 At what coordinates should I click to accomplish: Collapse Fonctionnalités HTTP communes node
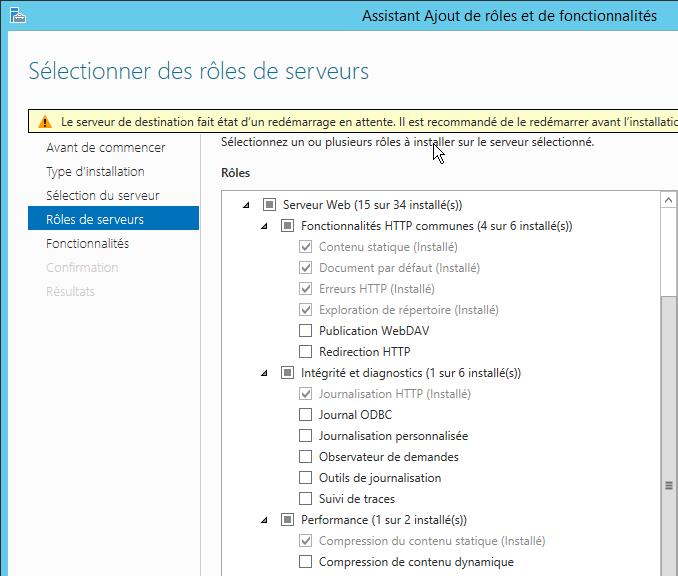coord(264,226)
